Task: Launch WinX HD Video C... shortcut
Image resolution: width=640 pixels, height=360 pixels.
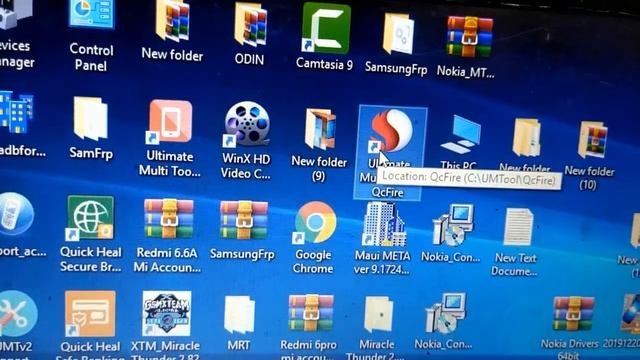Action: click(x=246, y=141)
